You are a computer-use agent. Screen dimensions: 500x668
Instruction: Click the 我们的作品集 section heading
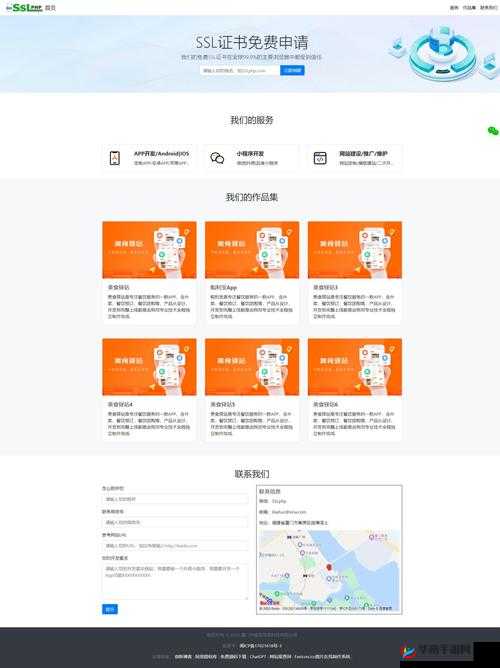[251, 197]
